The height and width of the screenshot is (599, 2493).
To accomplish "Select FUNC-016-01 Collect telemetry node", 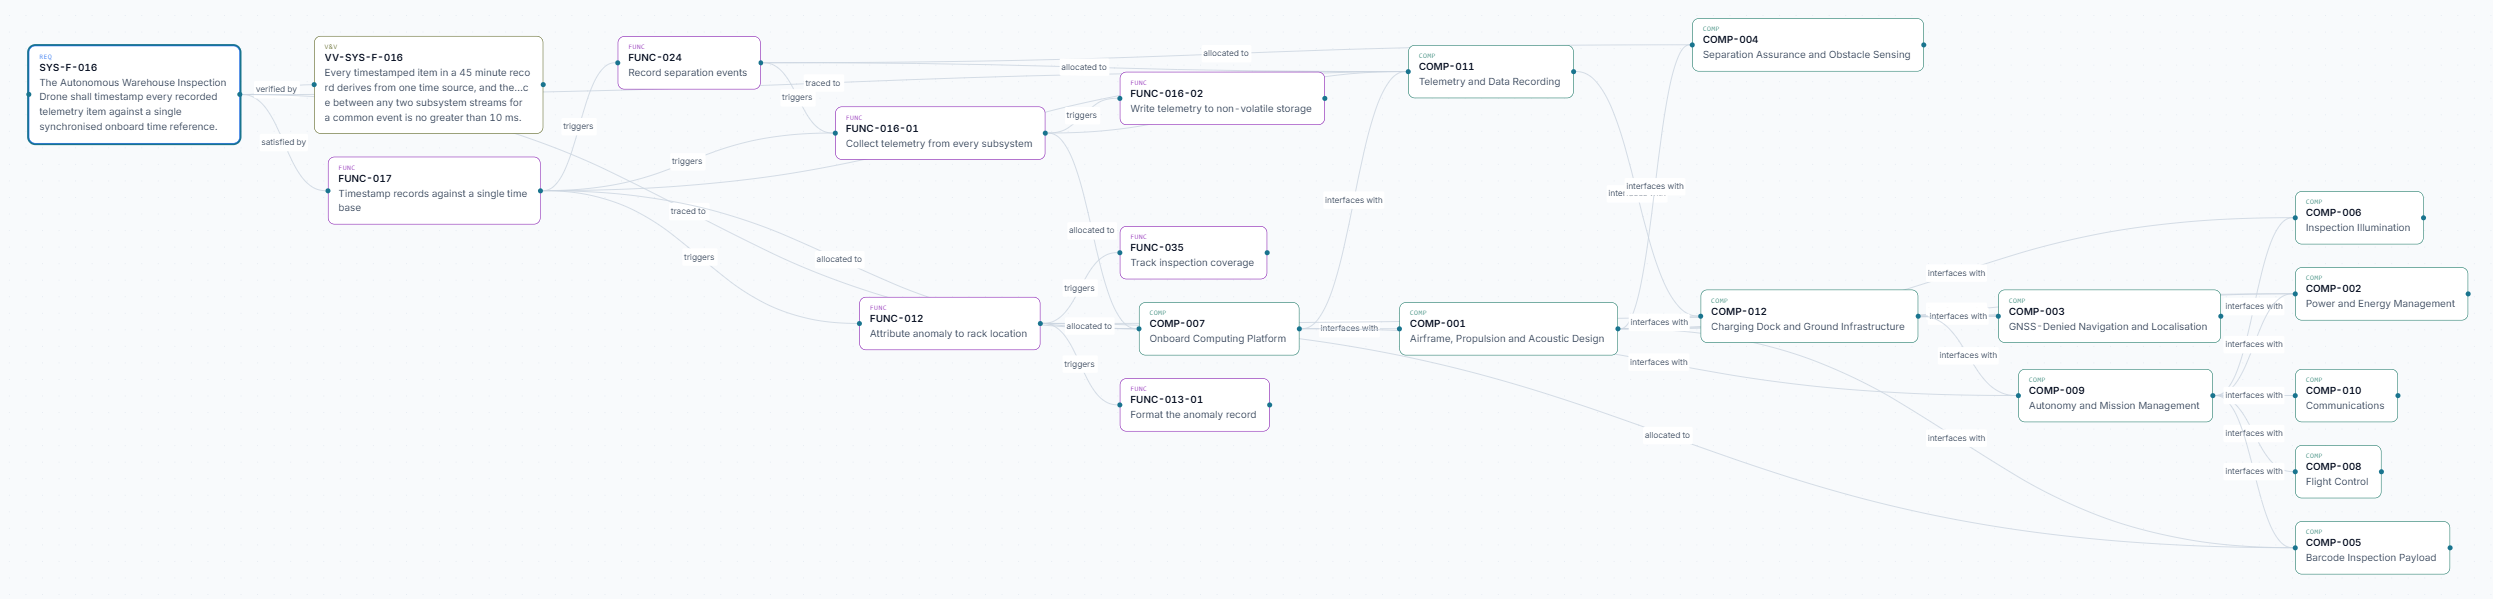I will click(940, 133).
